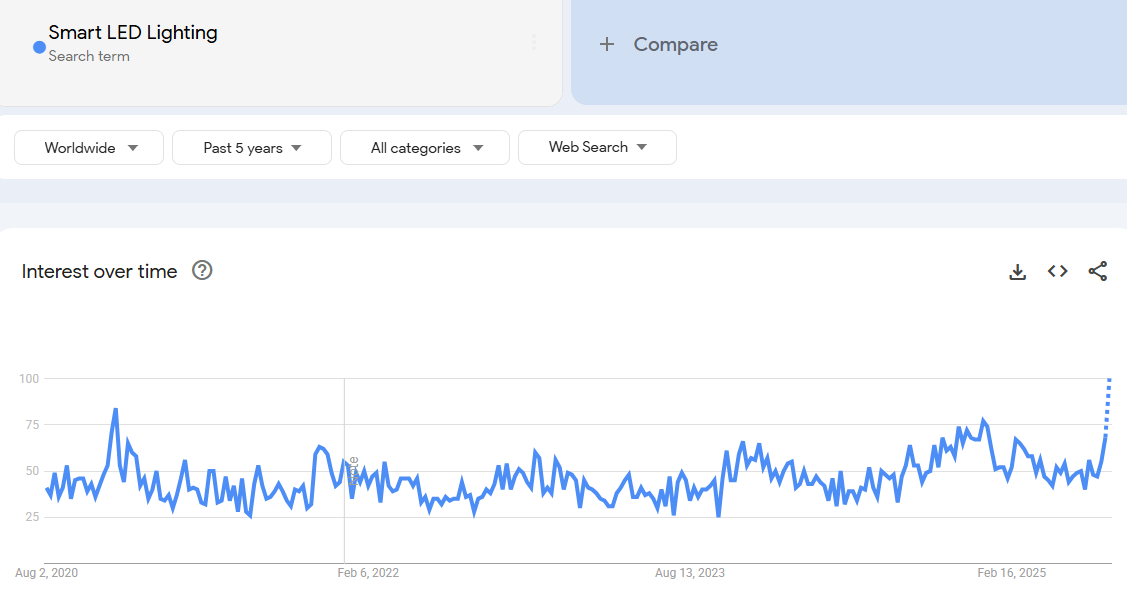The width and height of the screenshot is (1127, 602).
Task: Download the chart data as CSV
Action: coord(1017,271)
